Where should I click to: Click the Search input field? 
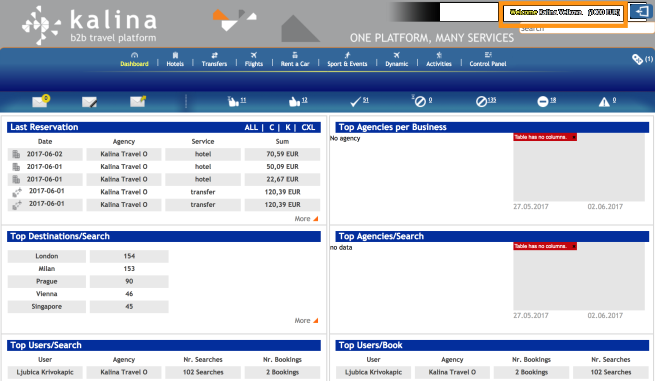pyautogui.click(x=586, y=29)
